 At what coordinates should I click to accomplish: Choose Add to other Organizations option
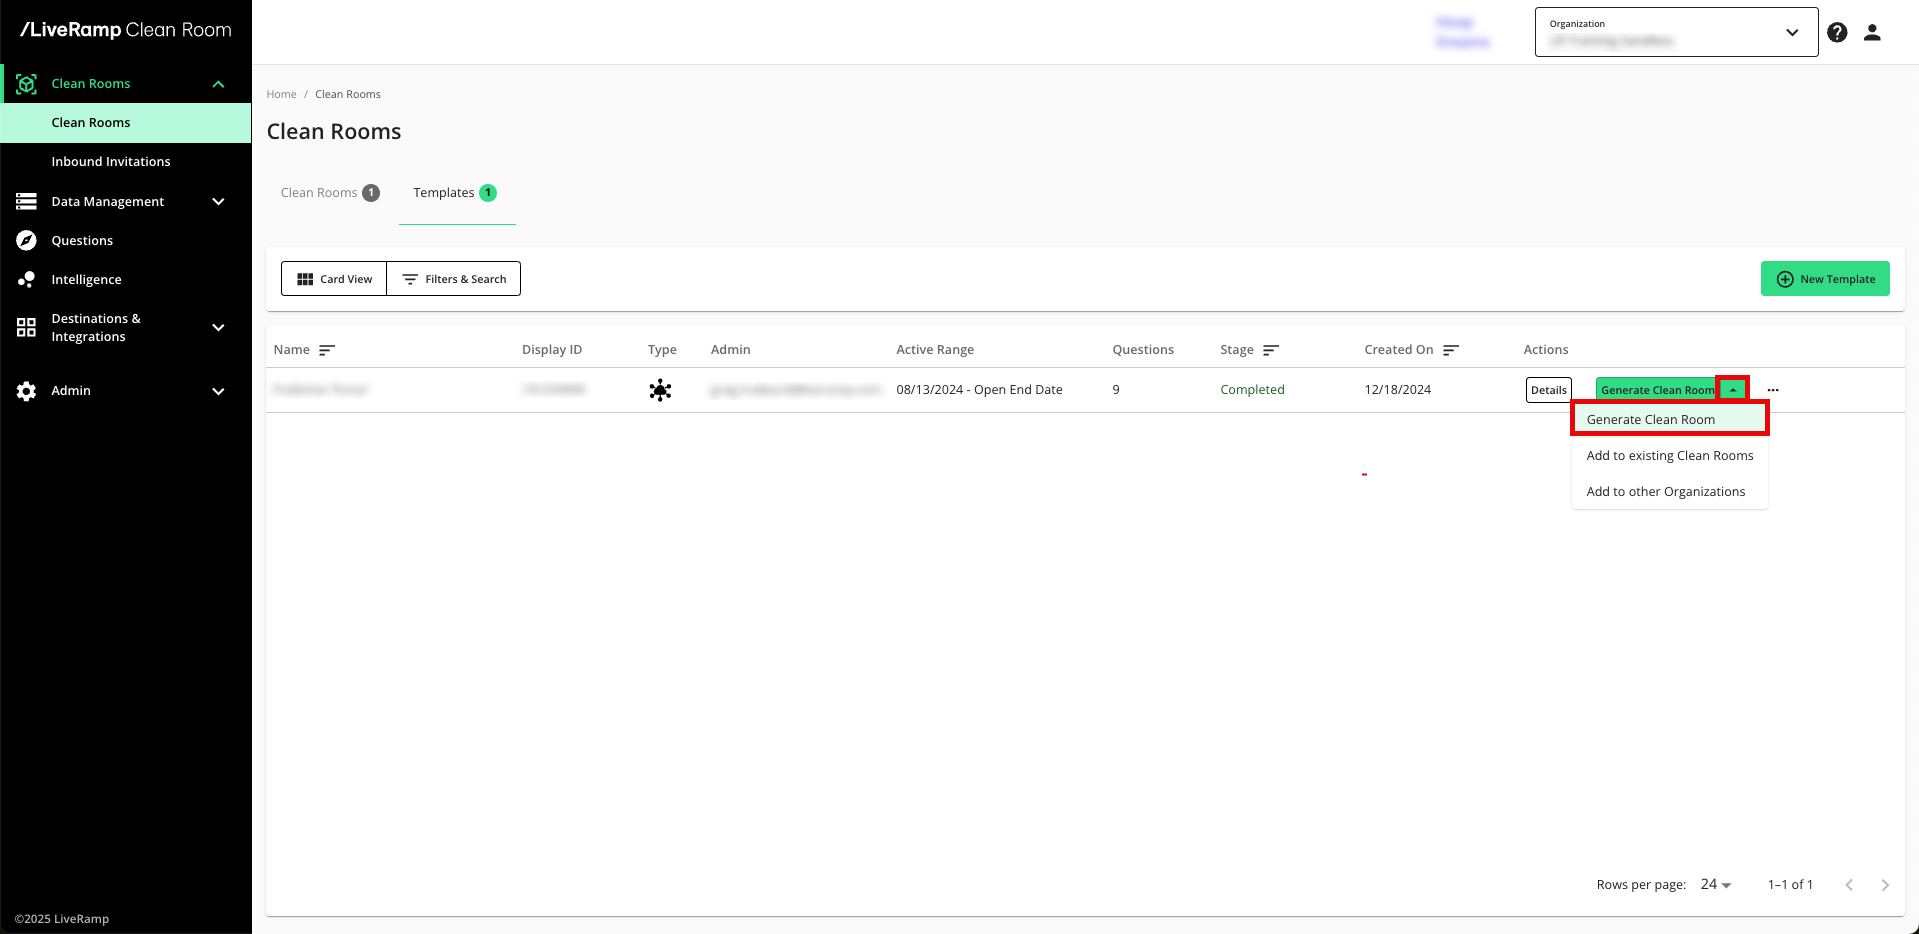tap(1665, 492)
